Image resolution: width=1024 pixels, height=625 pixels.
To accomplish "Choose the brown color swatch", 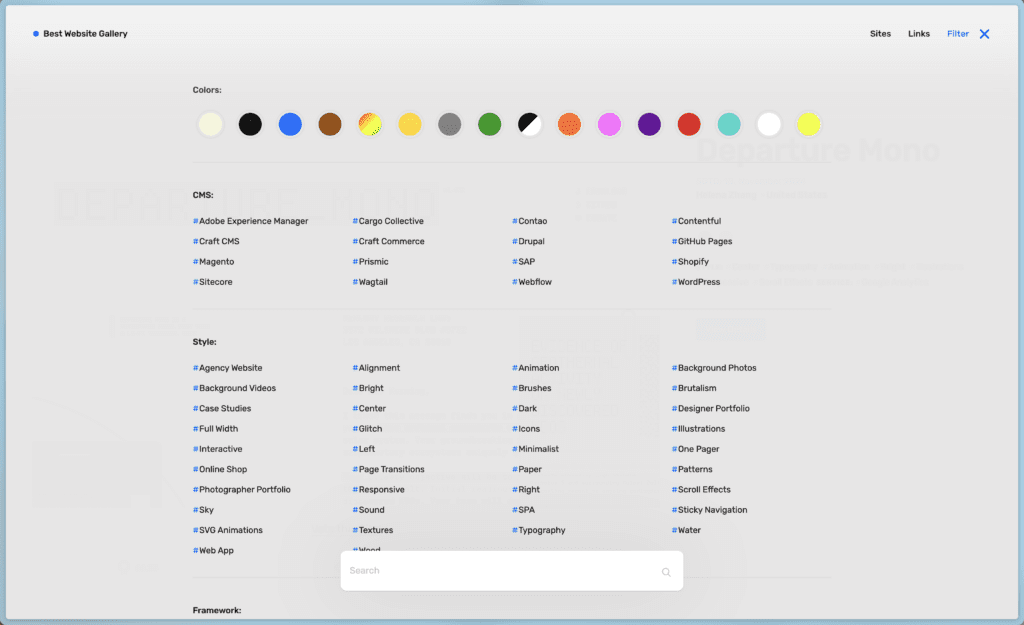I will [x=330, y=125].
